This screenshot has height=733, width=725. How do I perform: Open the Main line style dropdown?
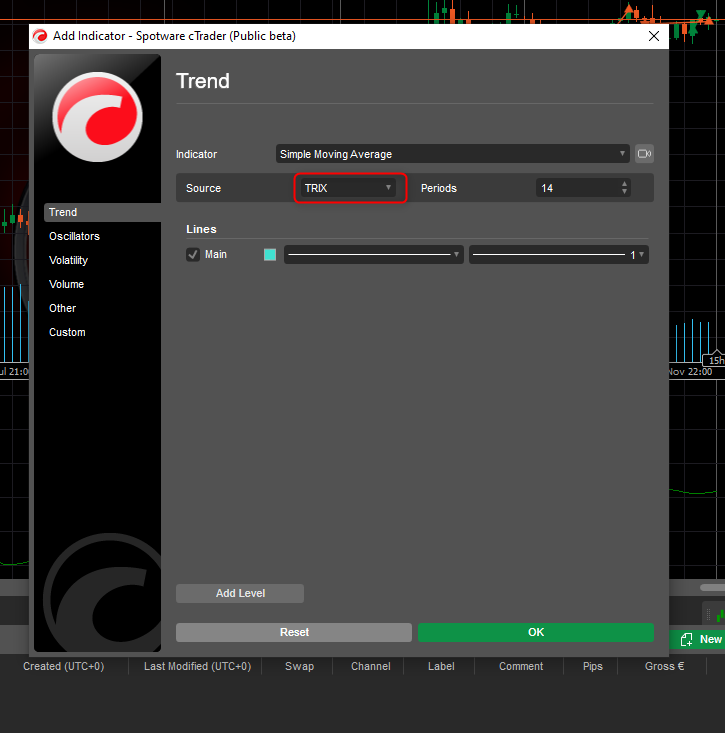(x=374, y=255)
